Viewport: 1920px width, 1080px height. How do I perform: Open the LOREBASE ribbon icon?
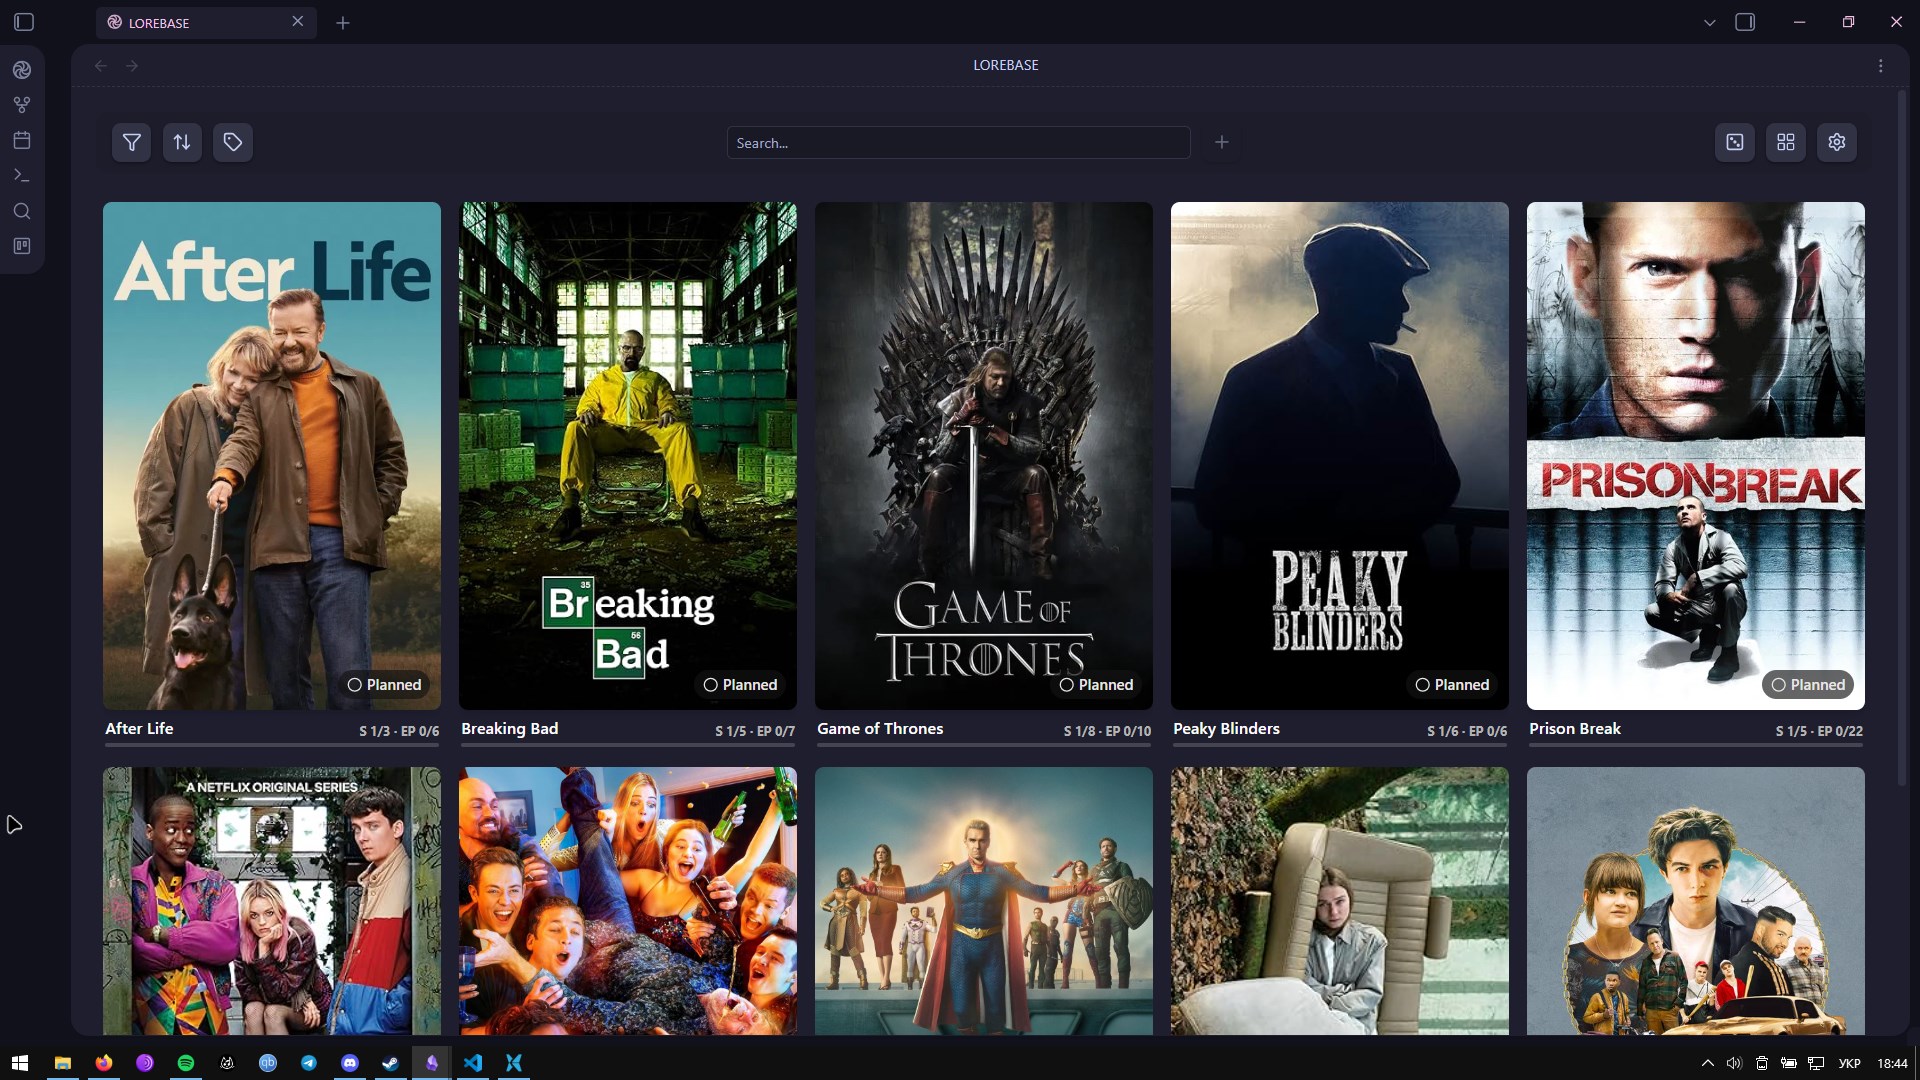click(22, 70)
